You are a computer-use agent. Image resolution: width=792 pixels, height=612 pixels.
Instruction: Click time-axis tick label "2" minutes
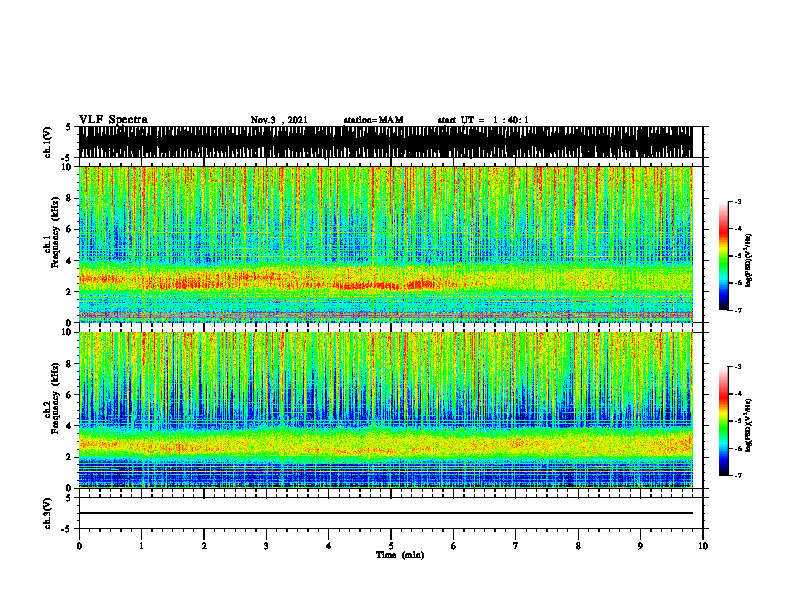coord(204,546)
